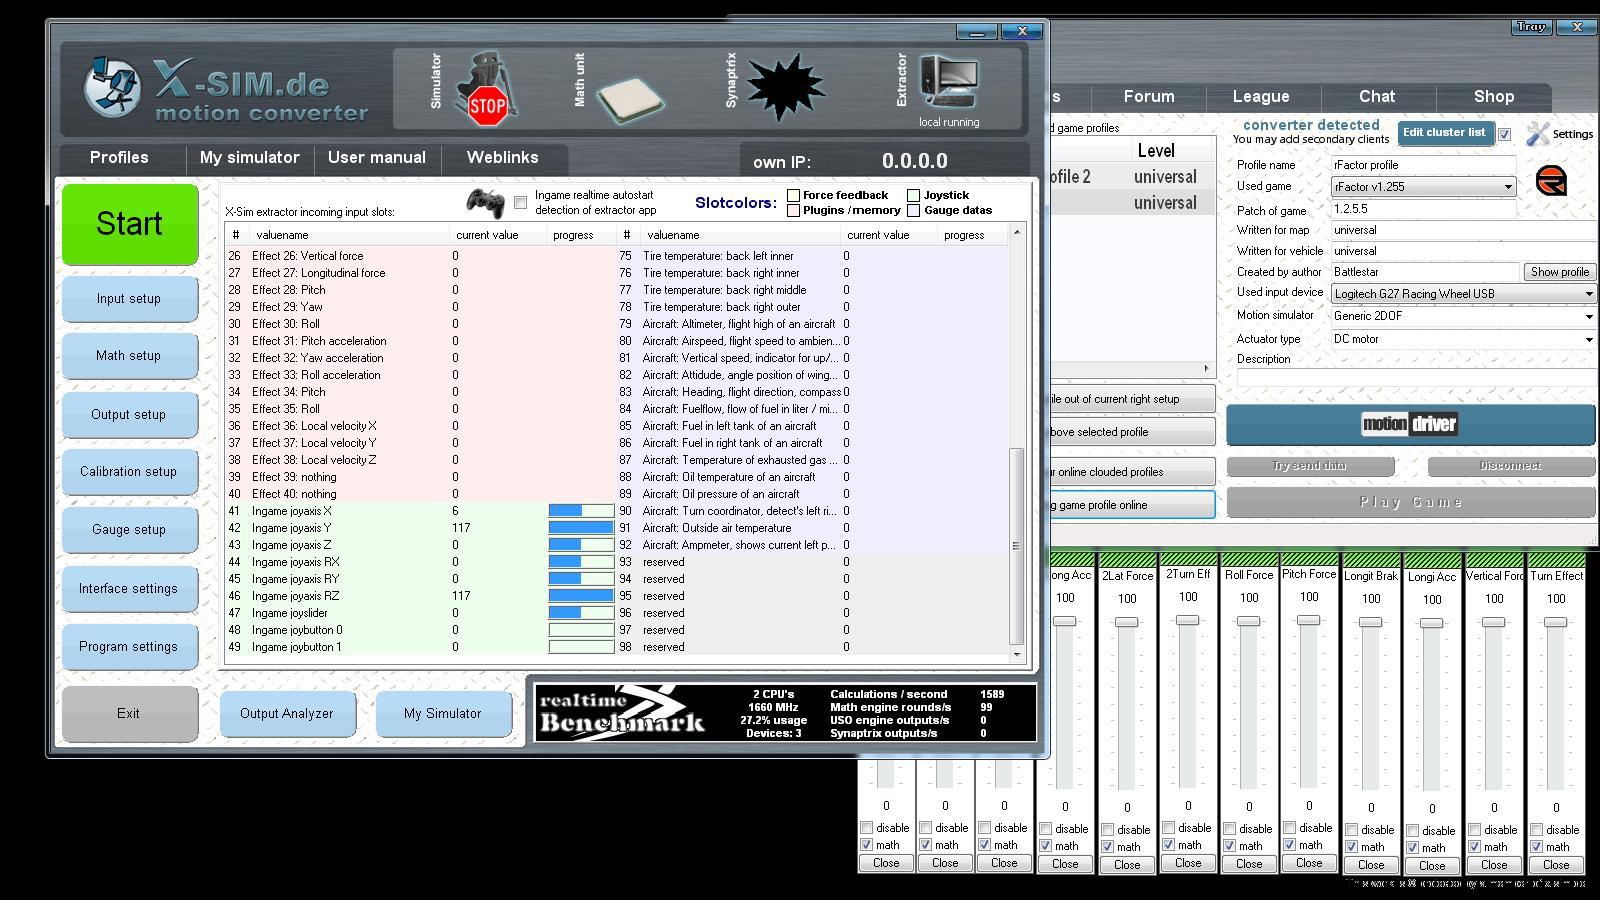The width and height of the screenshot is (1600, 900).
Task: Open the Output Analyzer
Action: click(287, 714)
